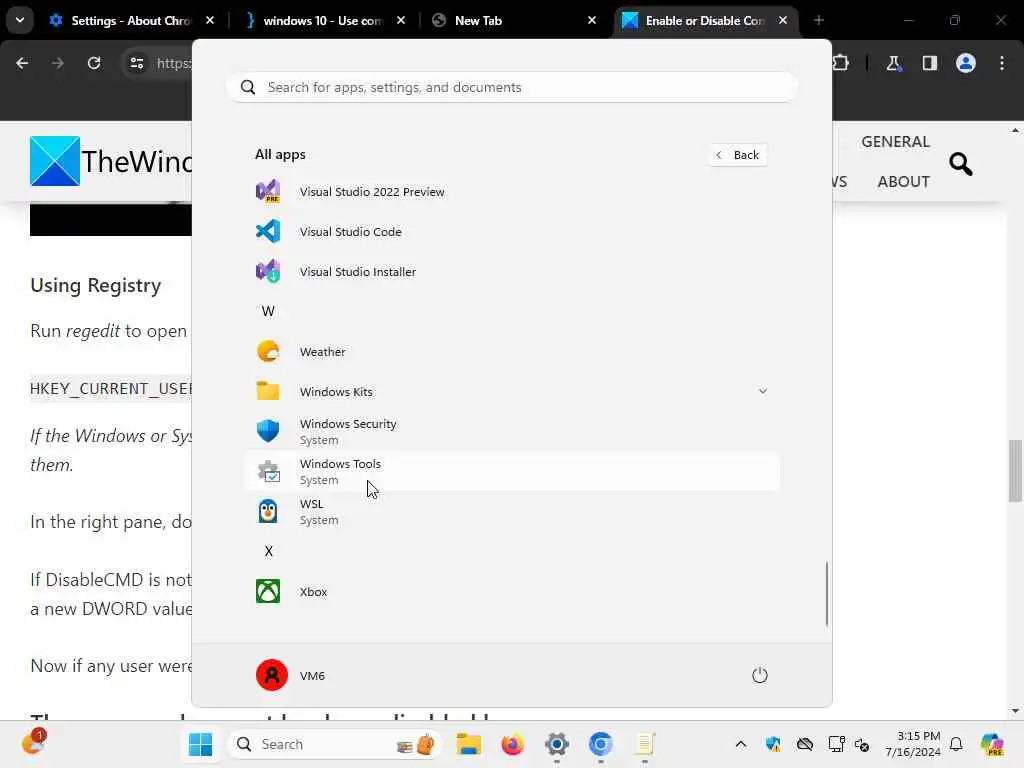1024x768 pixels.
Task: Click the VM6 user avatar
Action: tap(272, 675)
